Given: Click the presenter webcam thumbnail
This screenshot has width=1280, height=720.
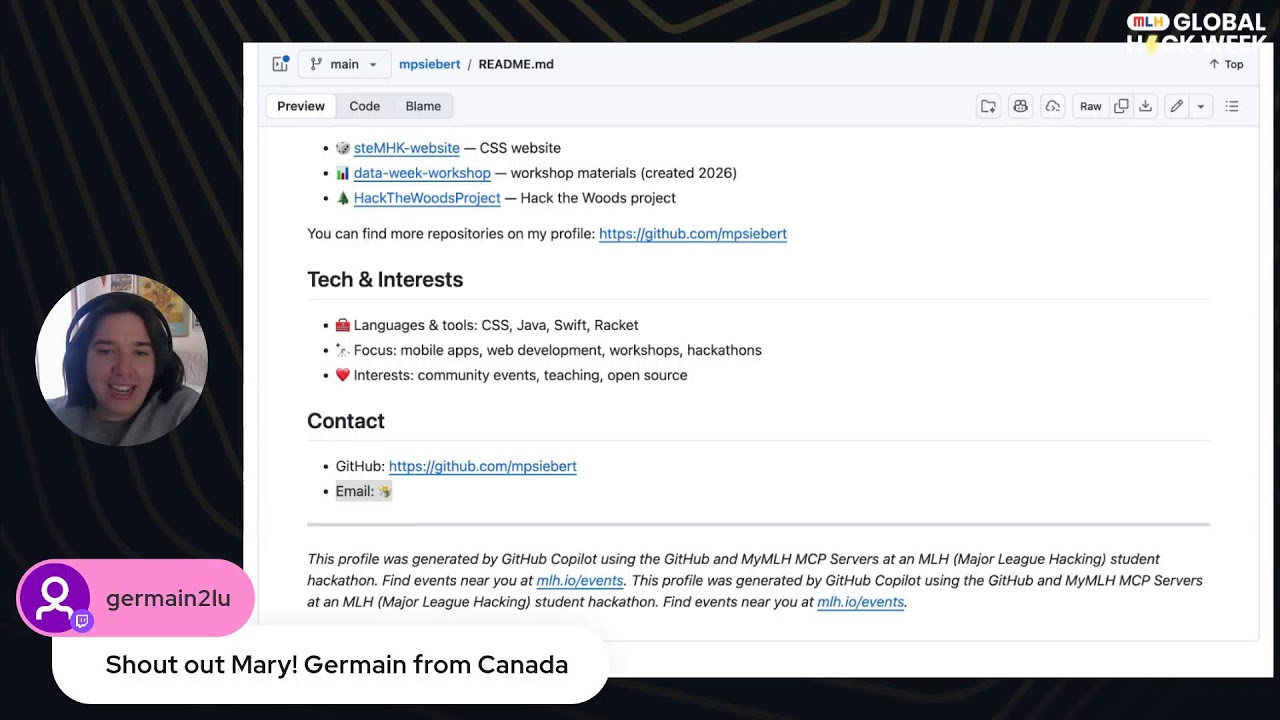Looking at the screenshot, I should (x=121, y=360).
